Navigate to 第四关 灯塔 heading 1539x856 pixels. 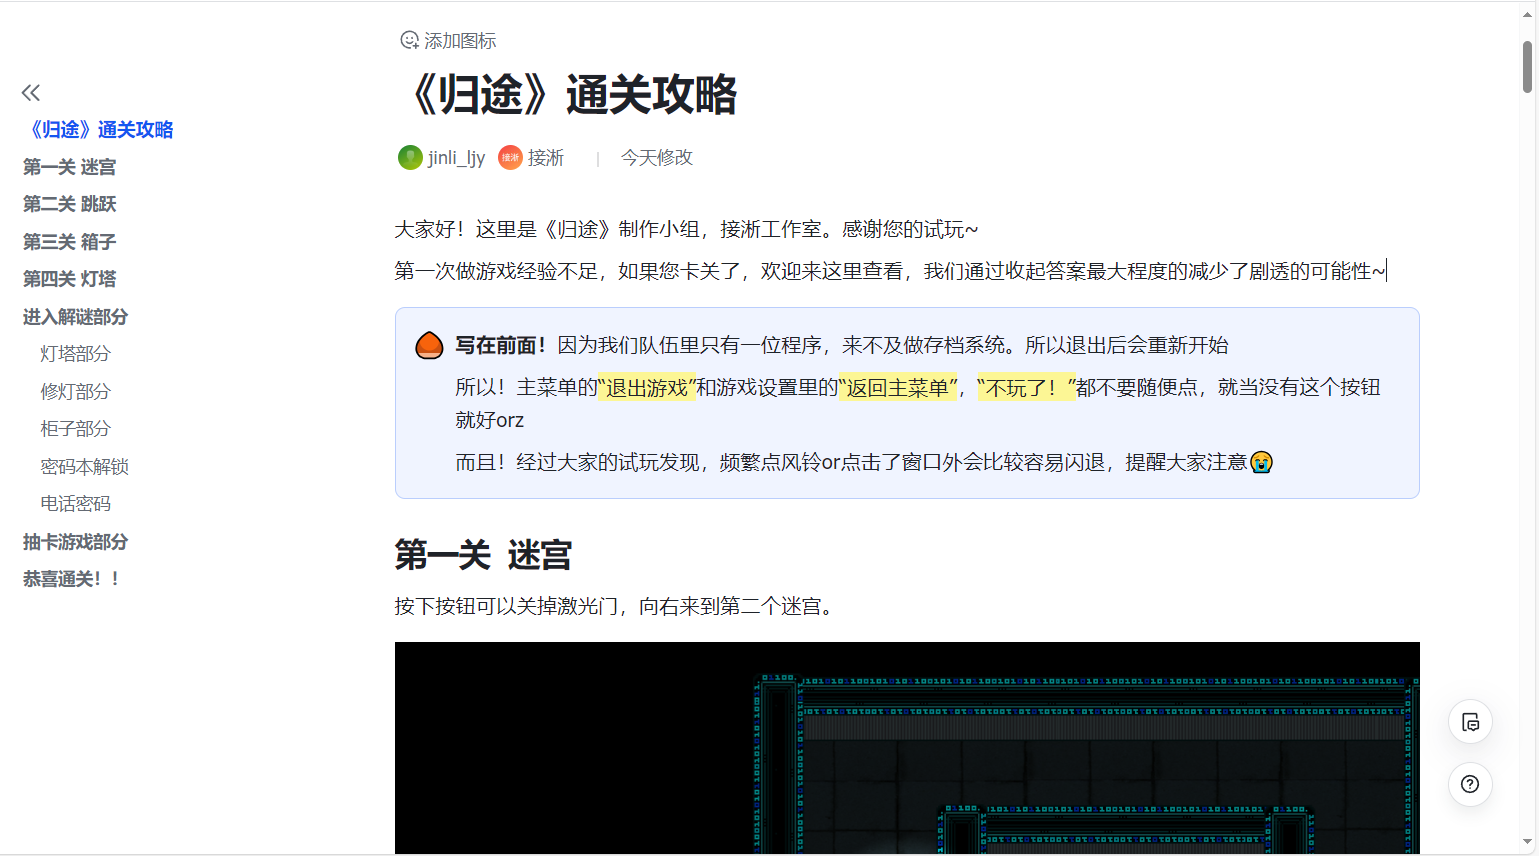click(x=69, y=279)
